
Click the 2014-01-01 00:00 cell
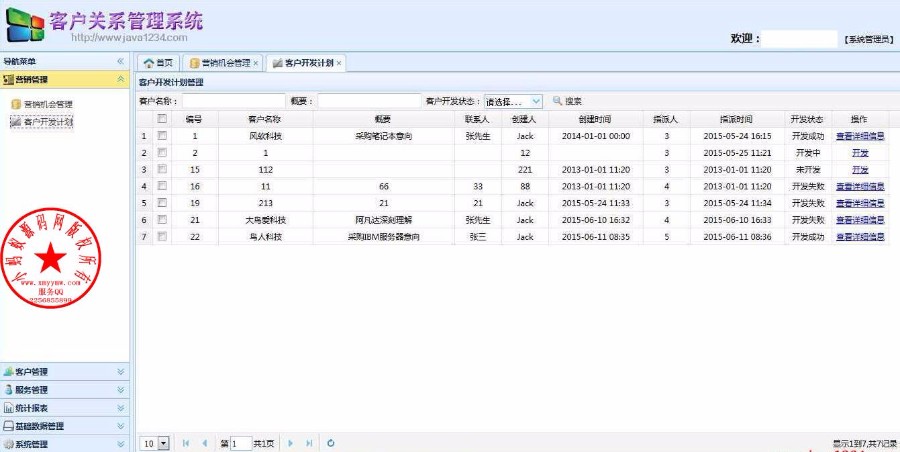pyautogui.click(x=595, y=136)
